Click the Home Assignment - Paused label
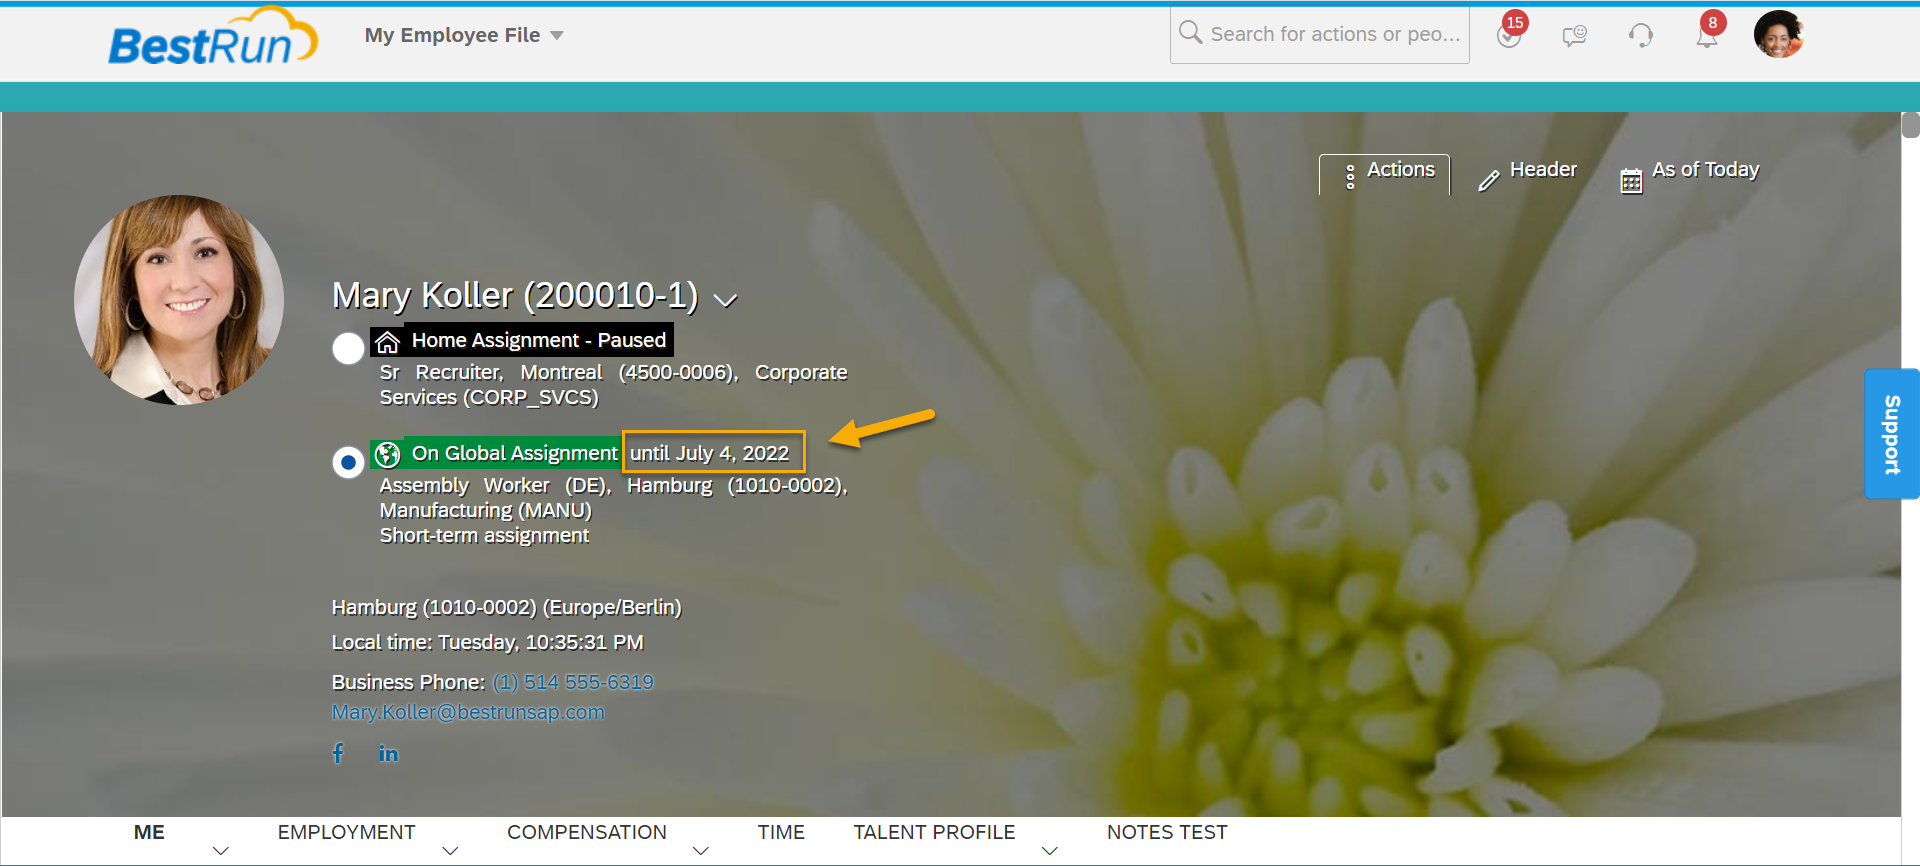The width and height of the screenshot is (1920, 866). (538, 341)
